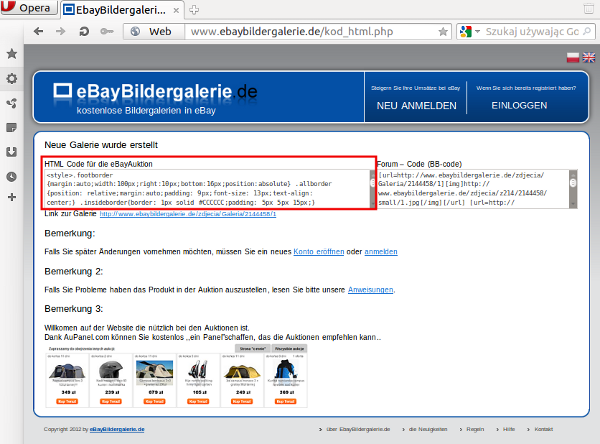
Task: Click the 'Forum – Code (BB-code)' label
Action: pos(419,164)
